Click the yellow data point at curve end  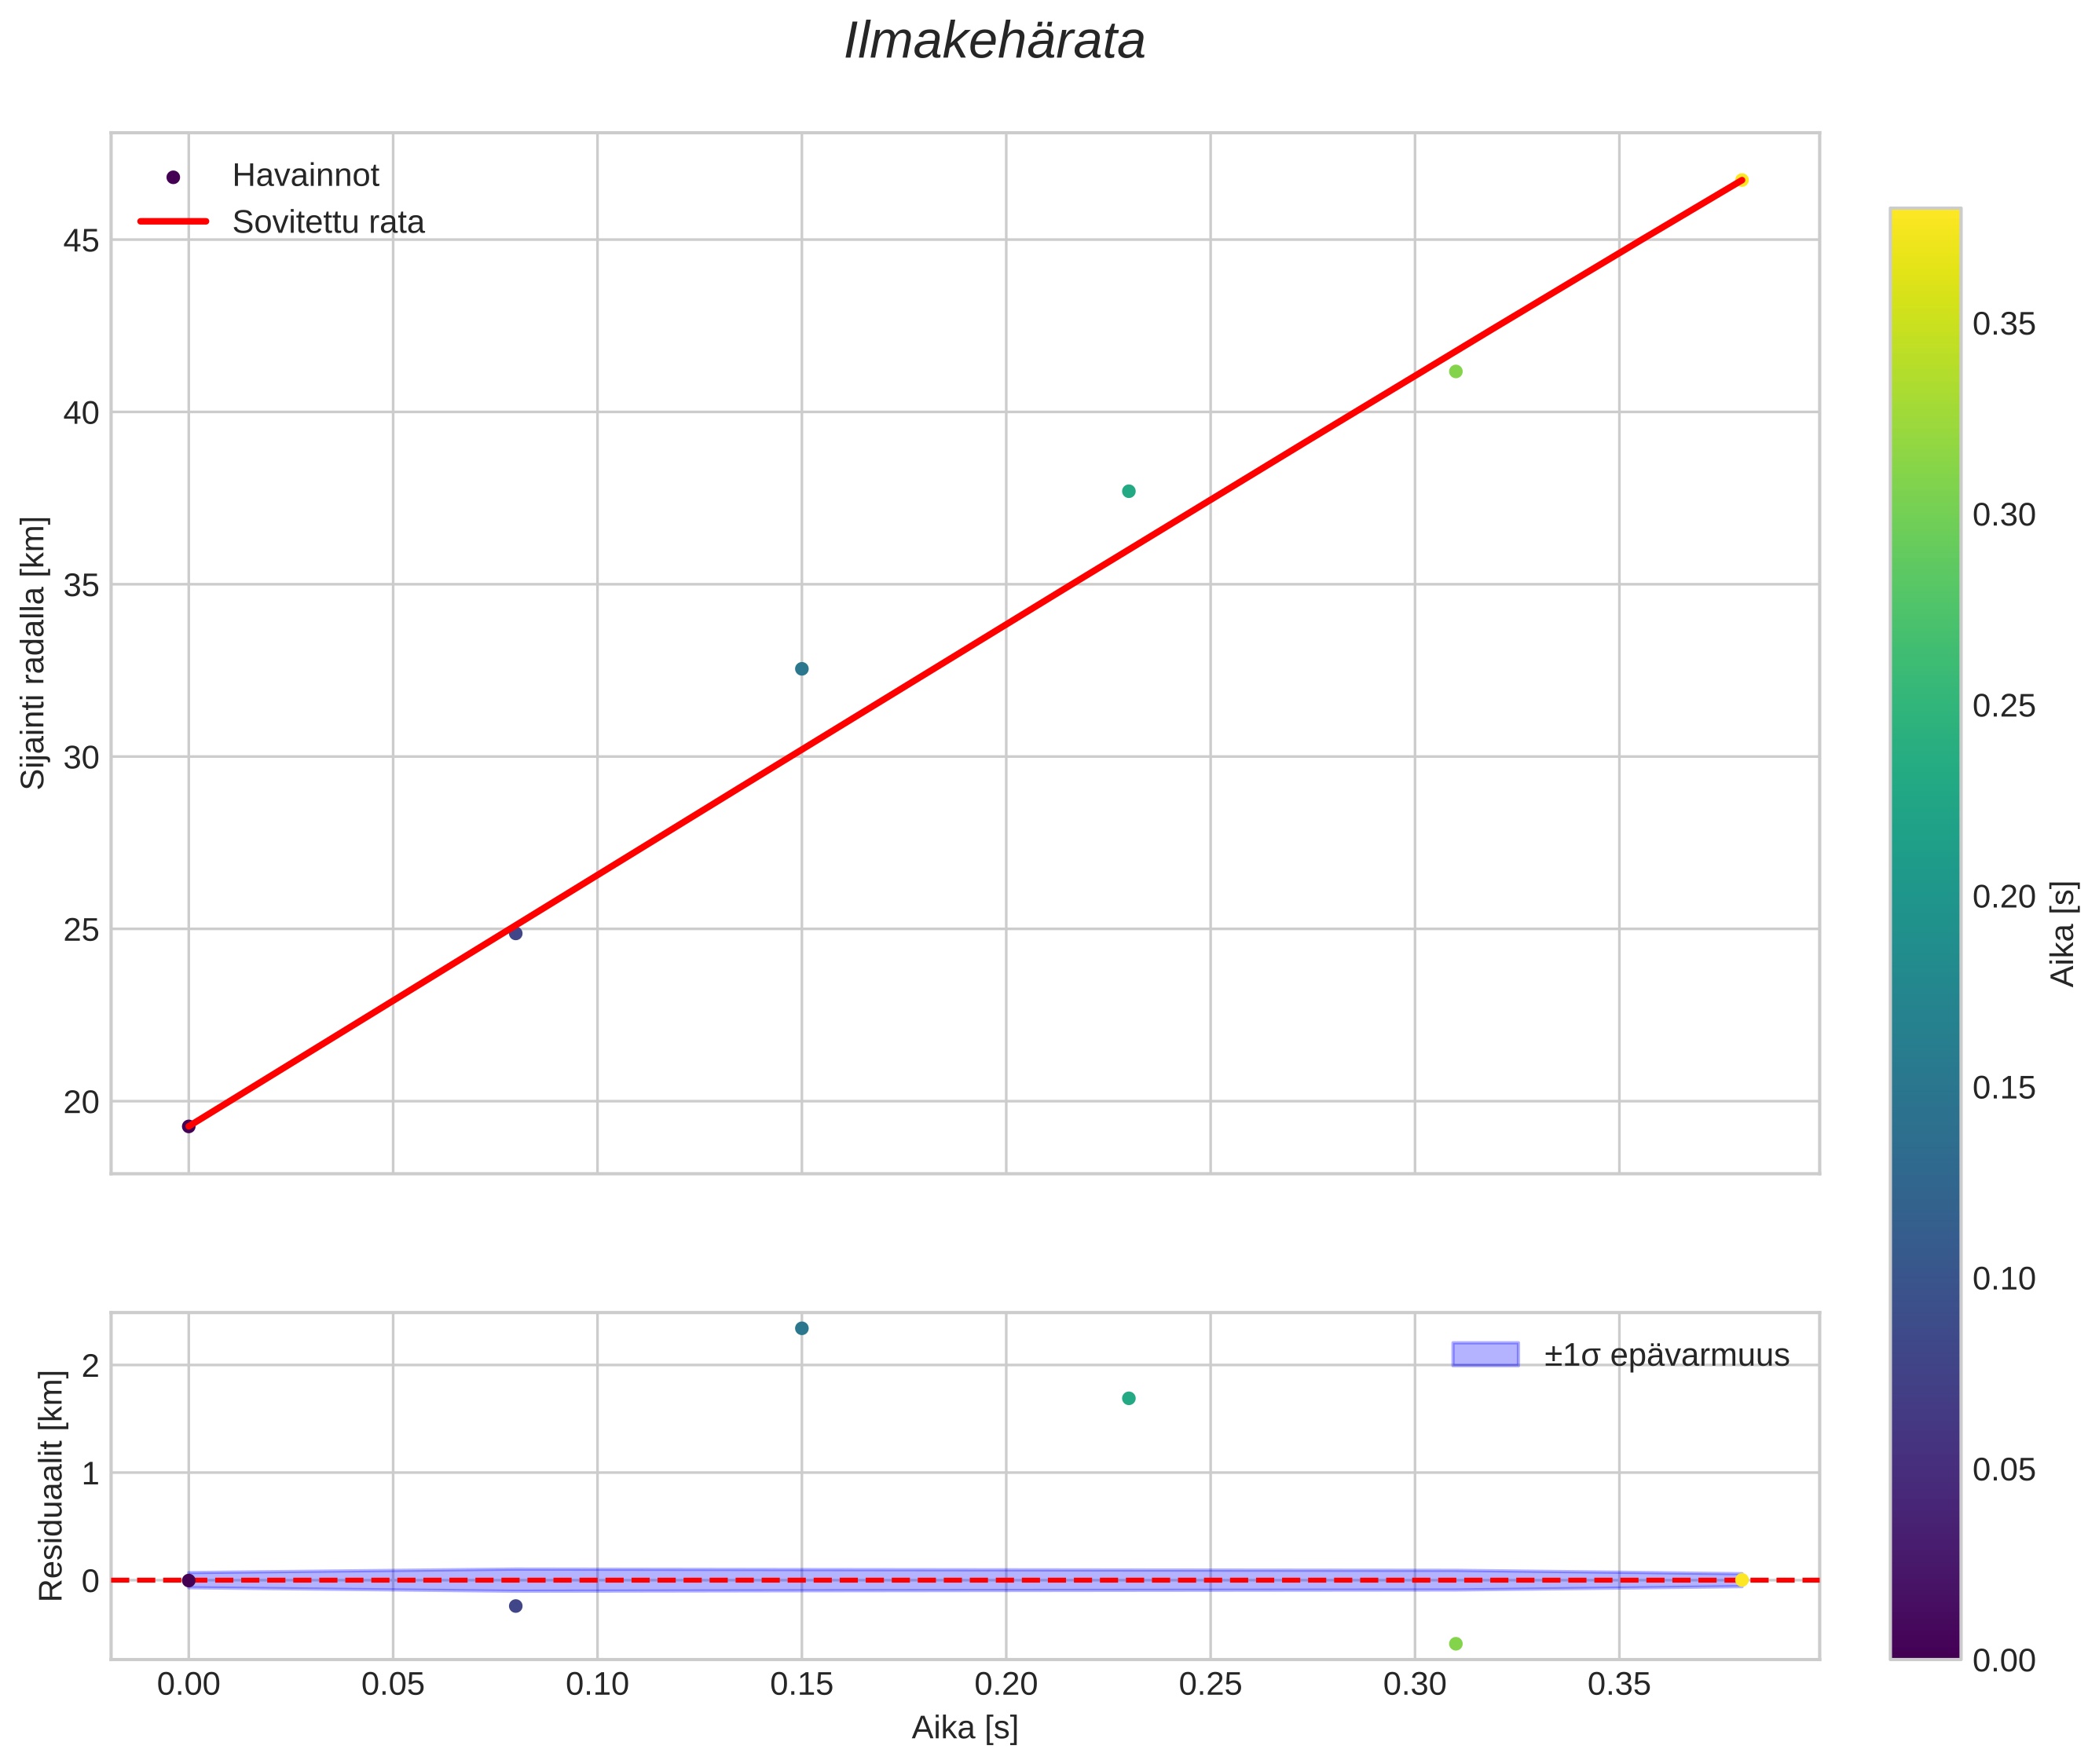coord(1741,180)
